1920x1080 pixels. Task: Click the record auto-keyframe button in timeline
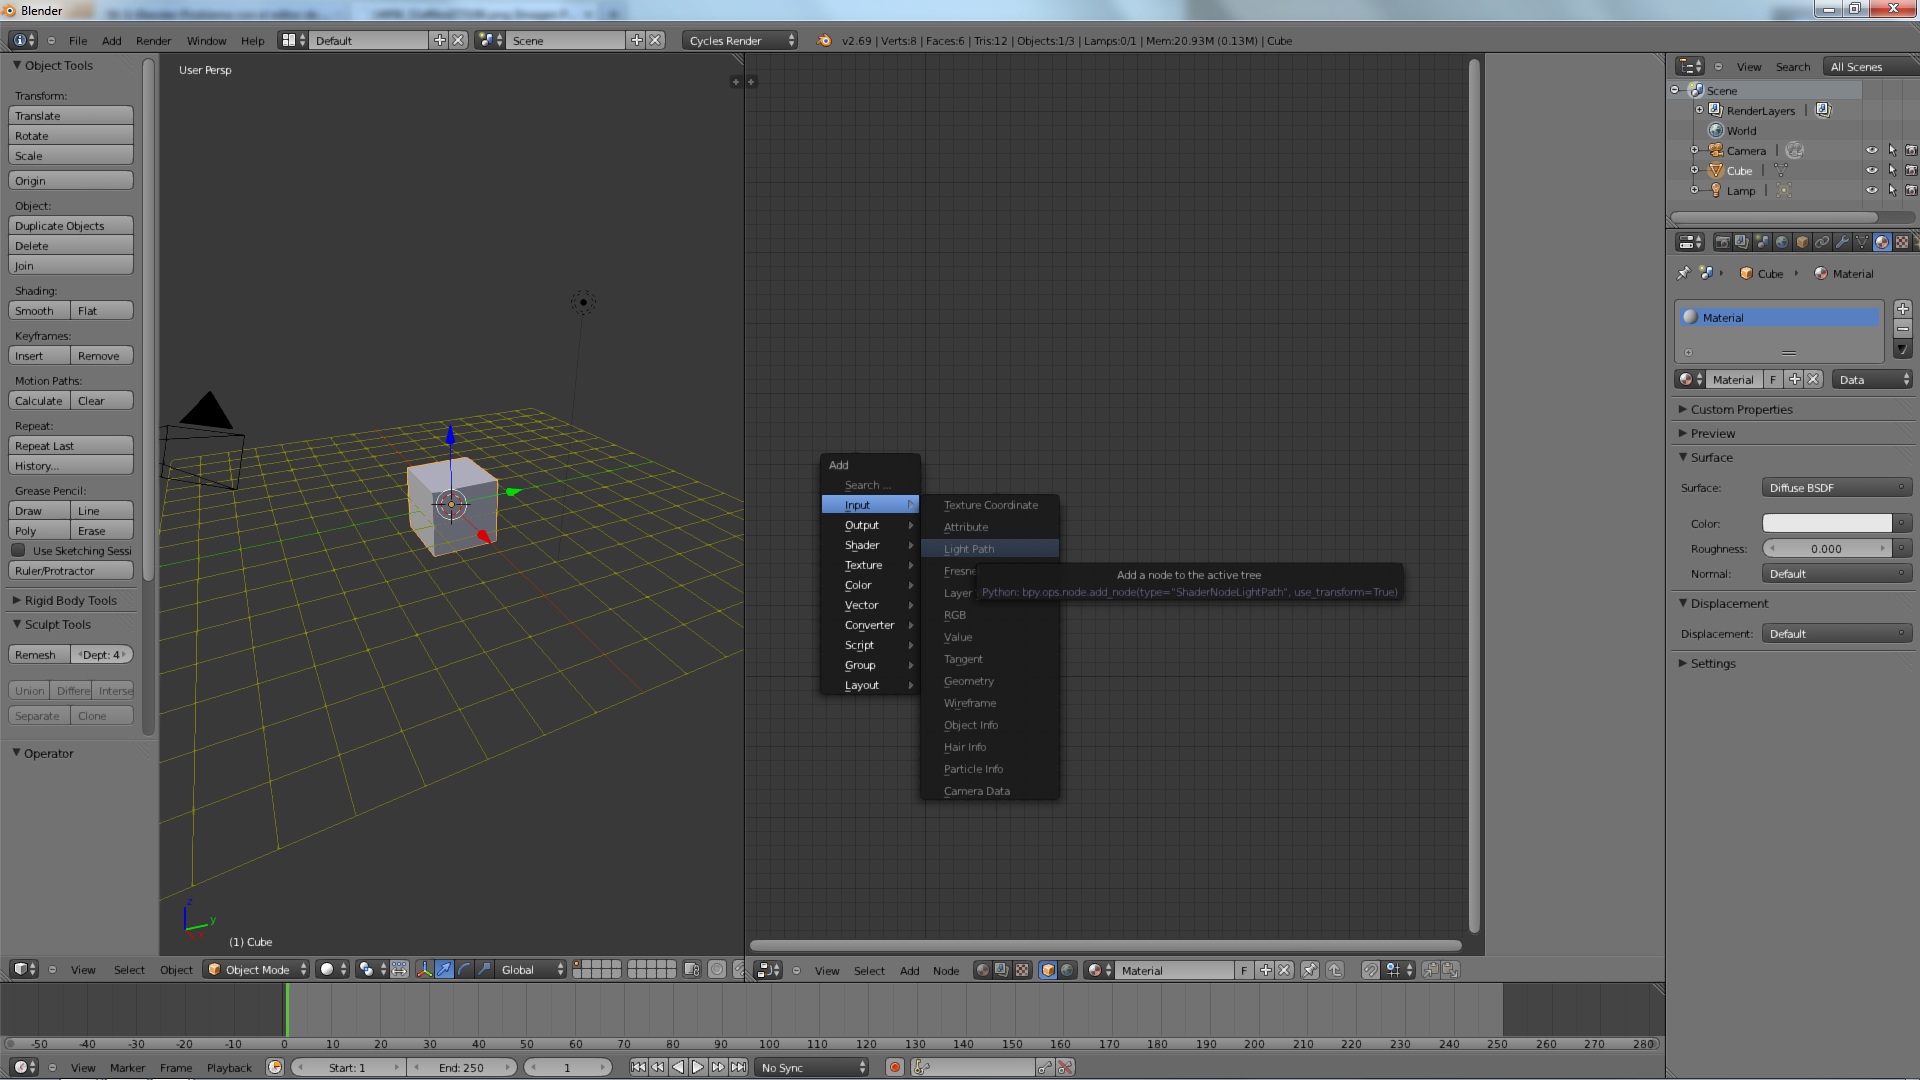[895, 1067]
